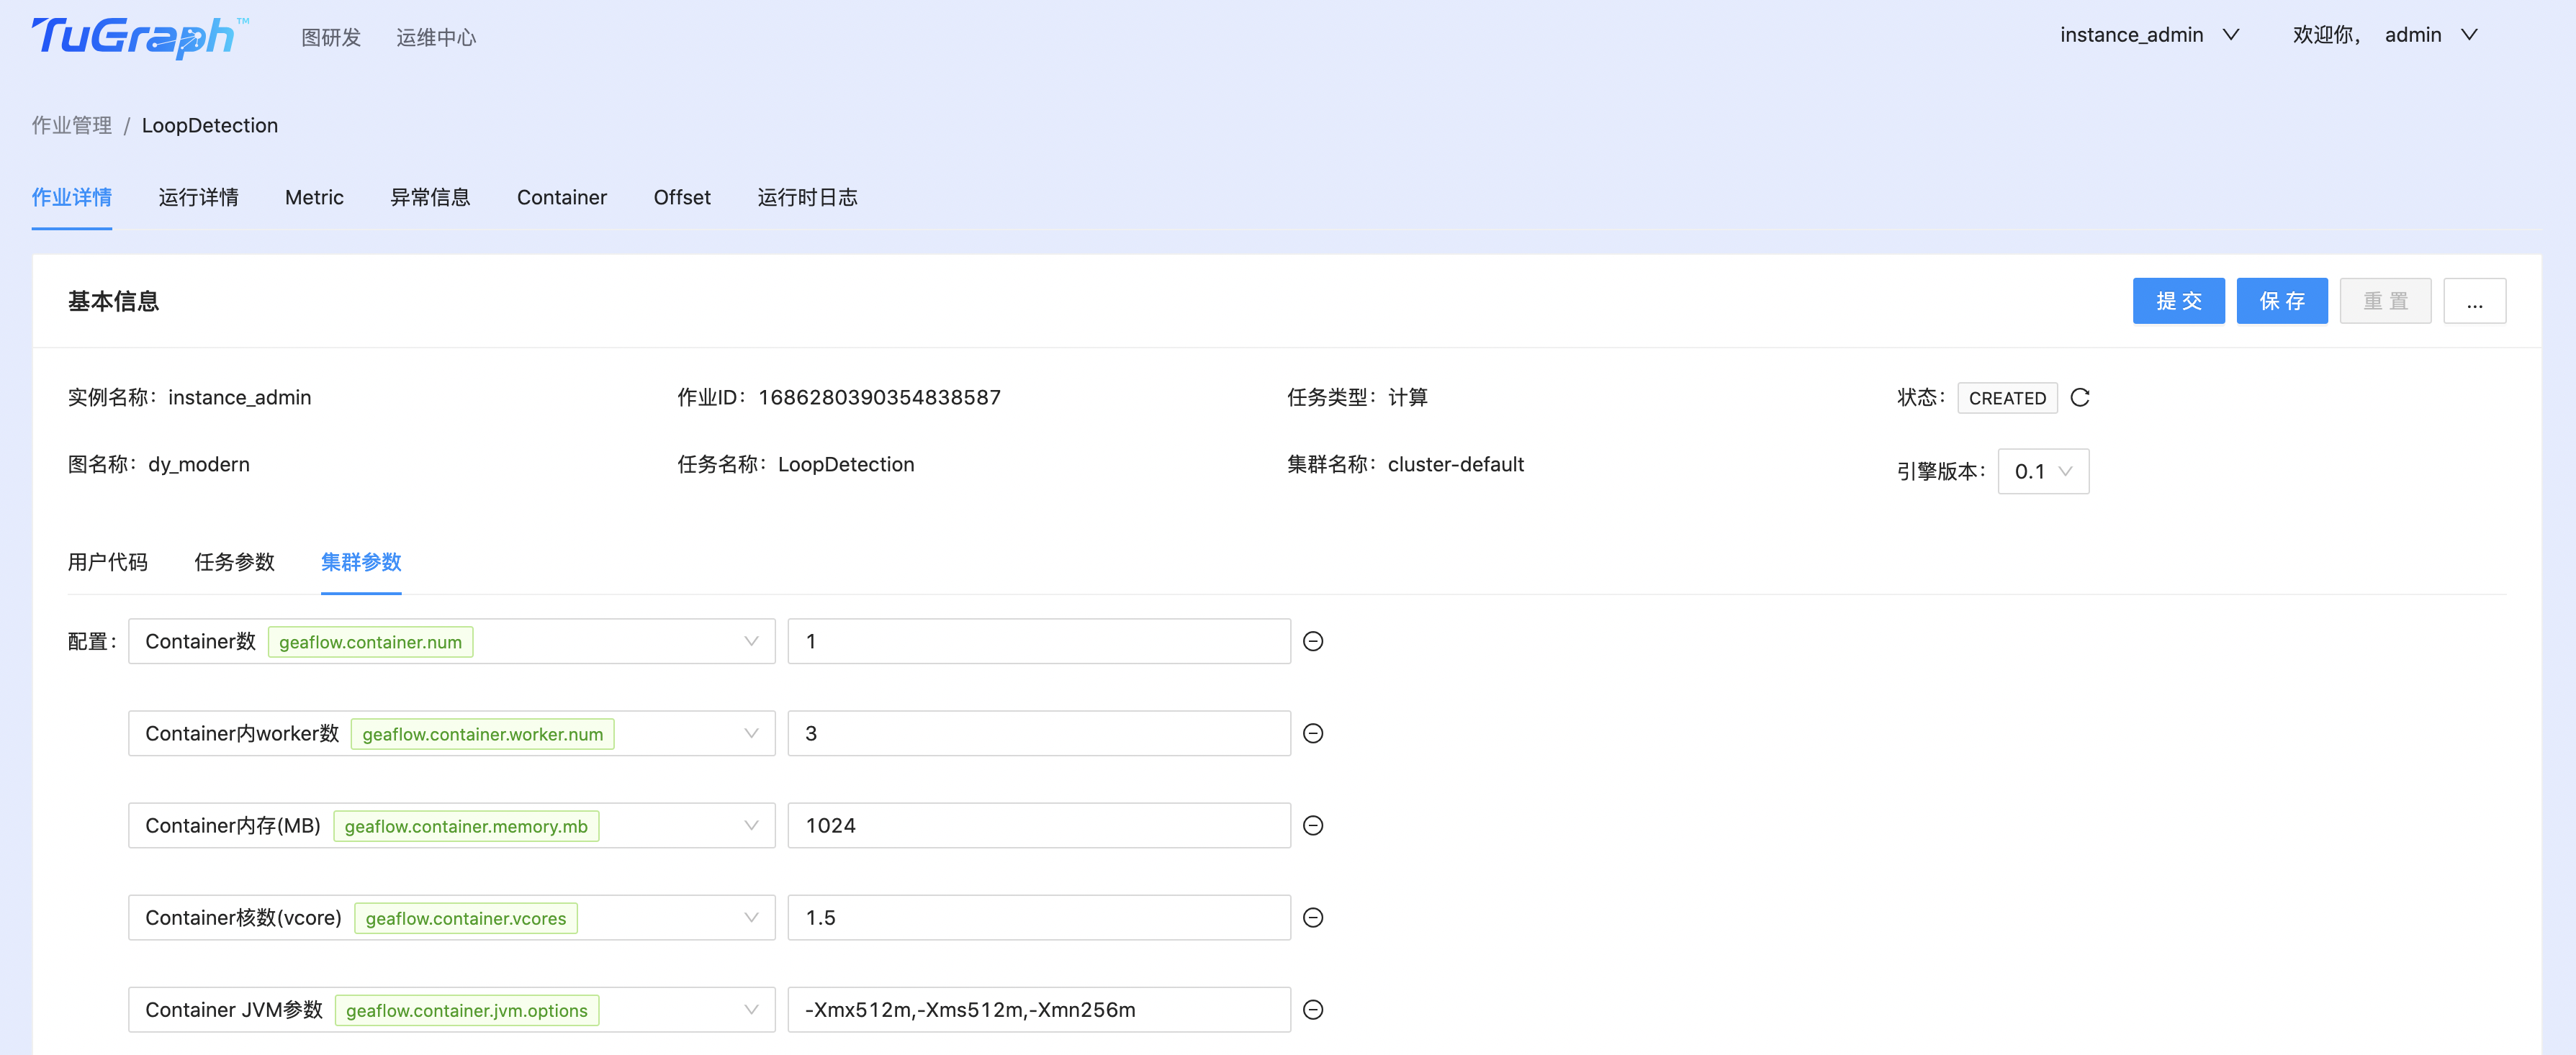Remove the Container内存(MB) configuration row
Image resolution: width=2576 pixels, height=1055 pixels.
(1313, 825)
